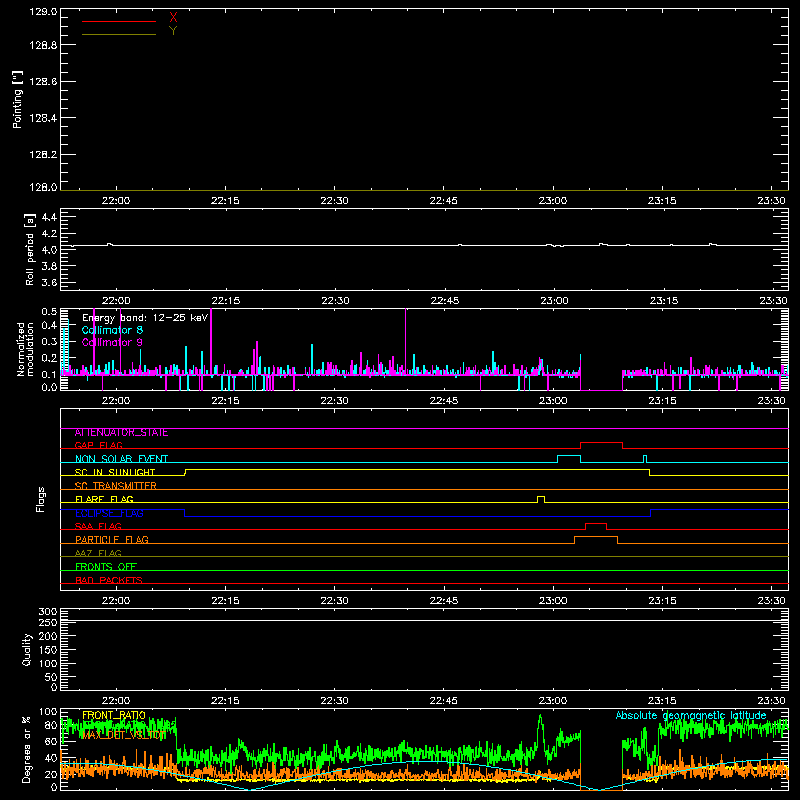Click the FRONTS_OFF label

[x=106, y=567]
